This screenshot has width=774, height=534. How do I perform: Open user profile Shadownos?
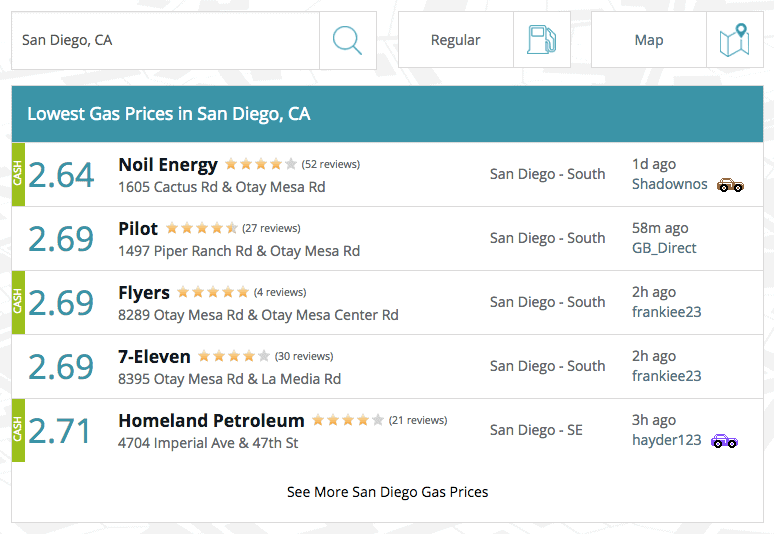pyautogui.click(x=669, y=184)
